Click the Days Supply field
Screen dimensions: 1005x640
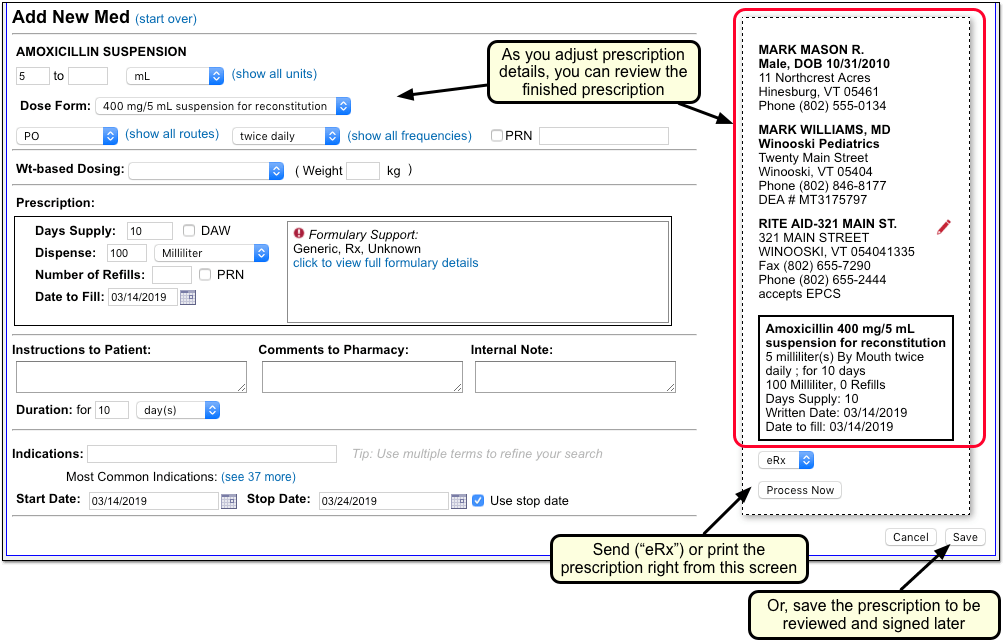[150, 231]
